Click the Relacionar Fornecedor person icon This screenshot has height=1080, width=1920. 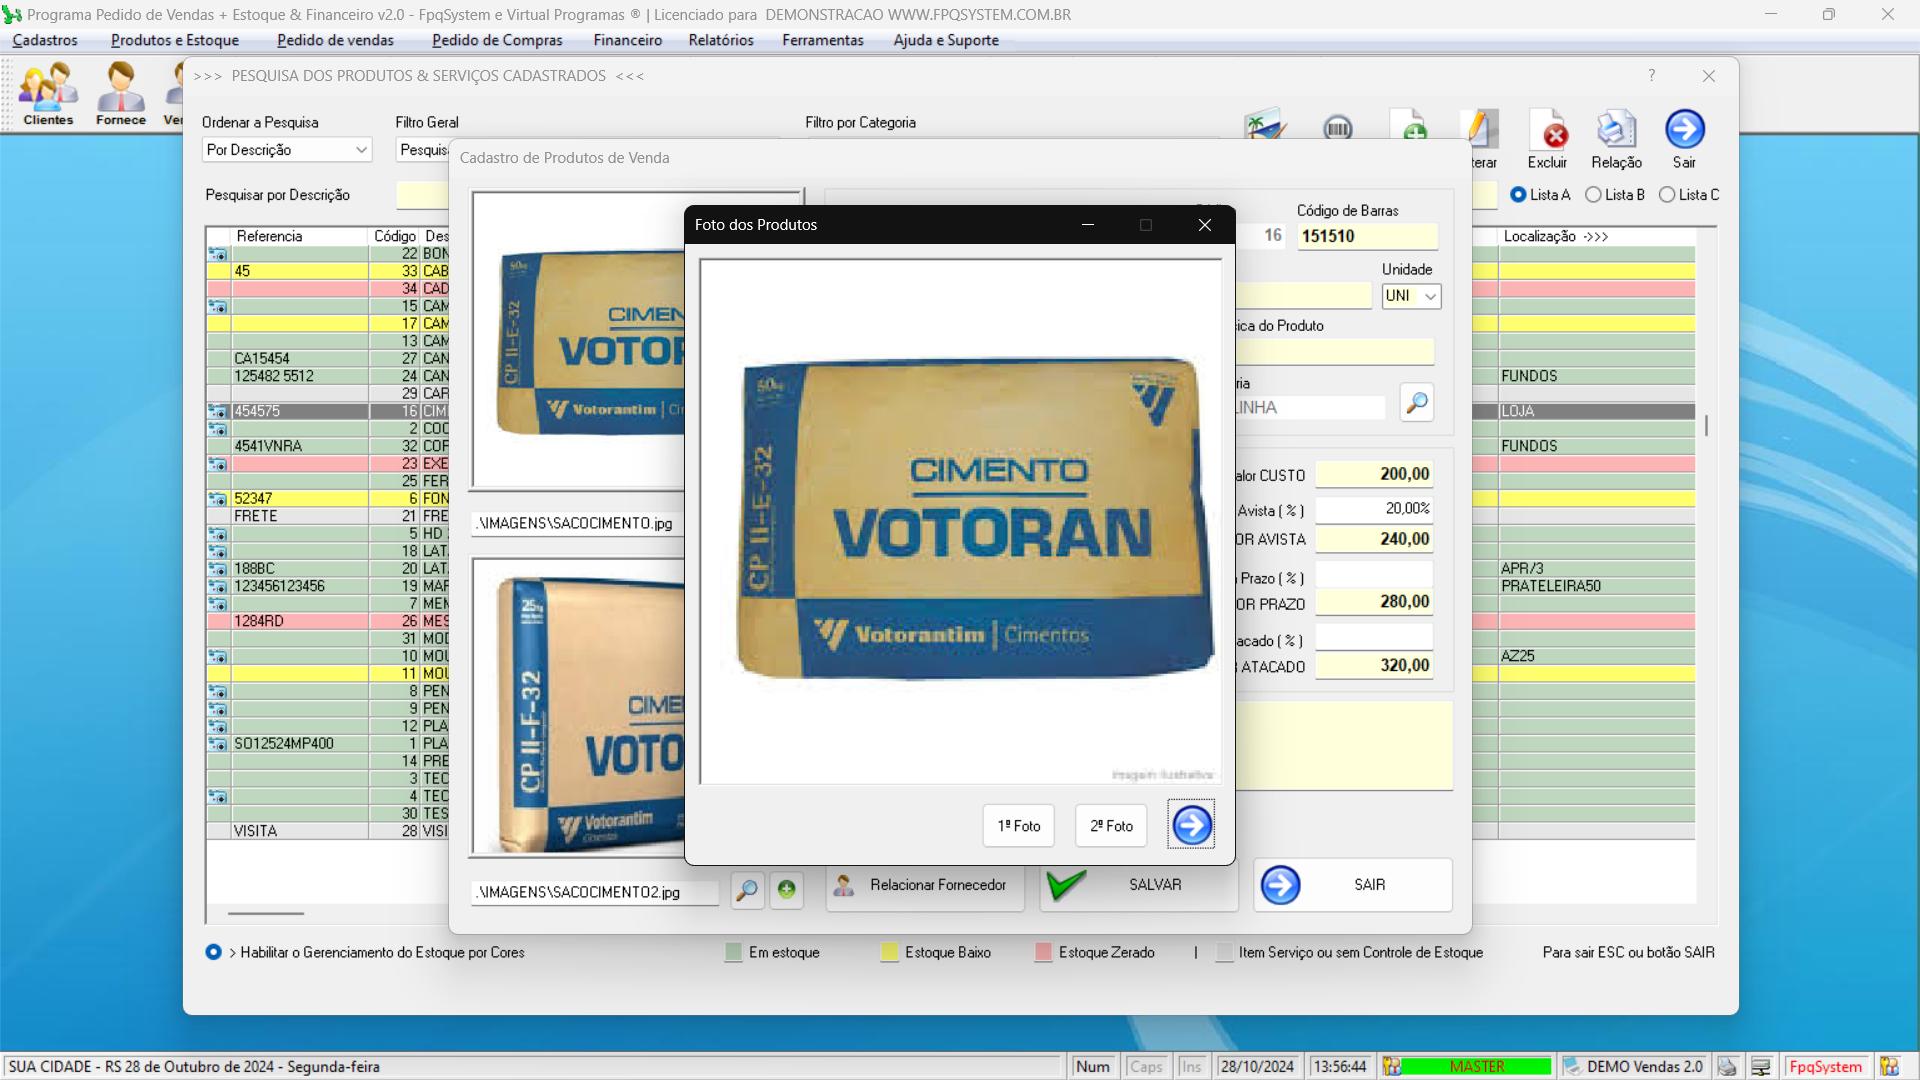pos(844,885)
